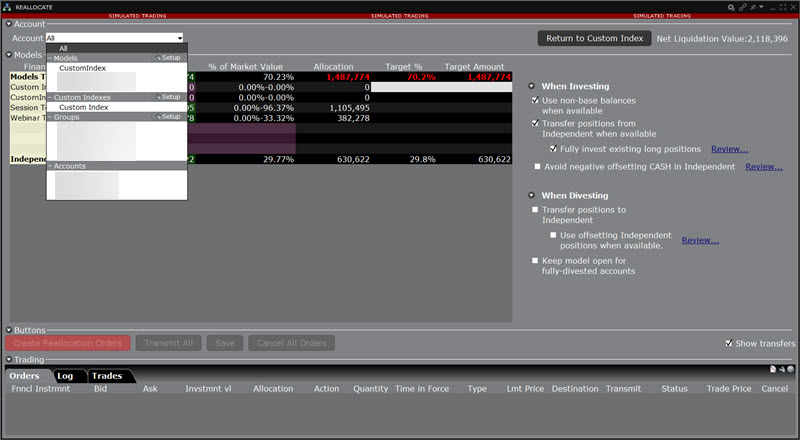Collapse the When Investing section
Image resolution: width=800 pixels, height=440 pixels.
click(x=532, y=86)
